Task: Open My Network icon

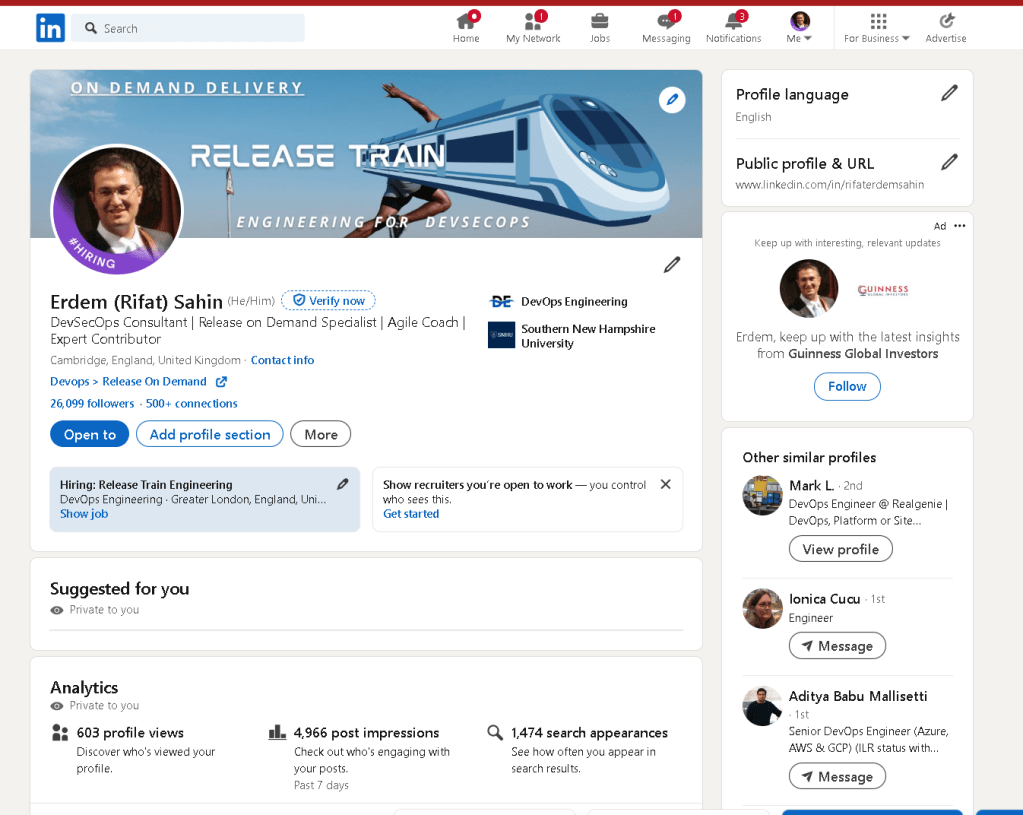Action: (533, 22)
